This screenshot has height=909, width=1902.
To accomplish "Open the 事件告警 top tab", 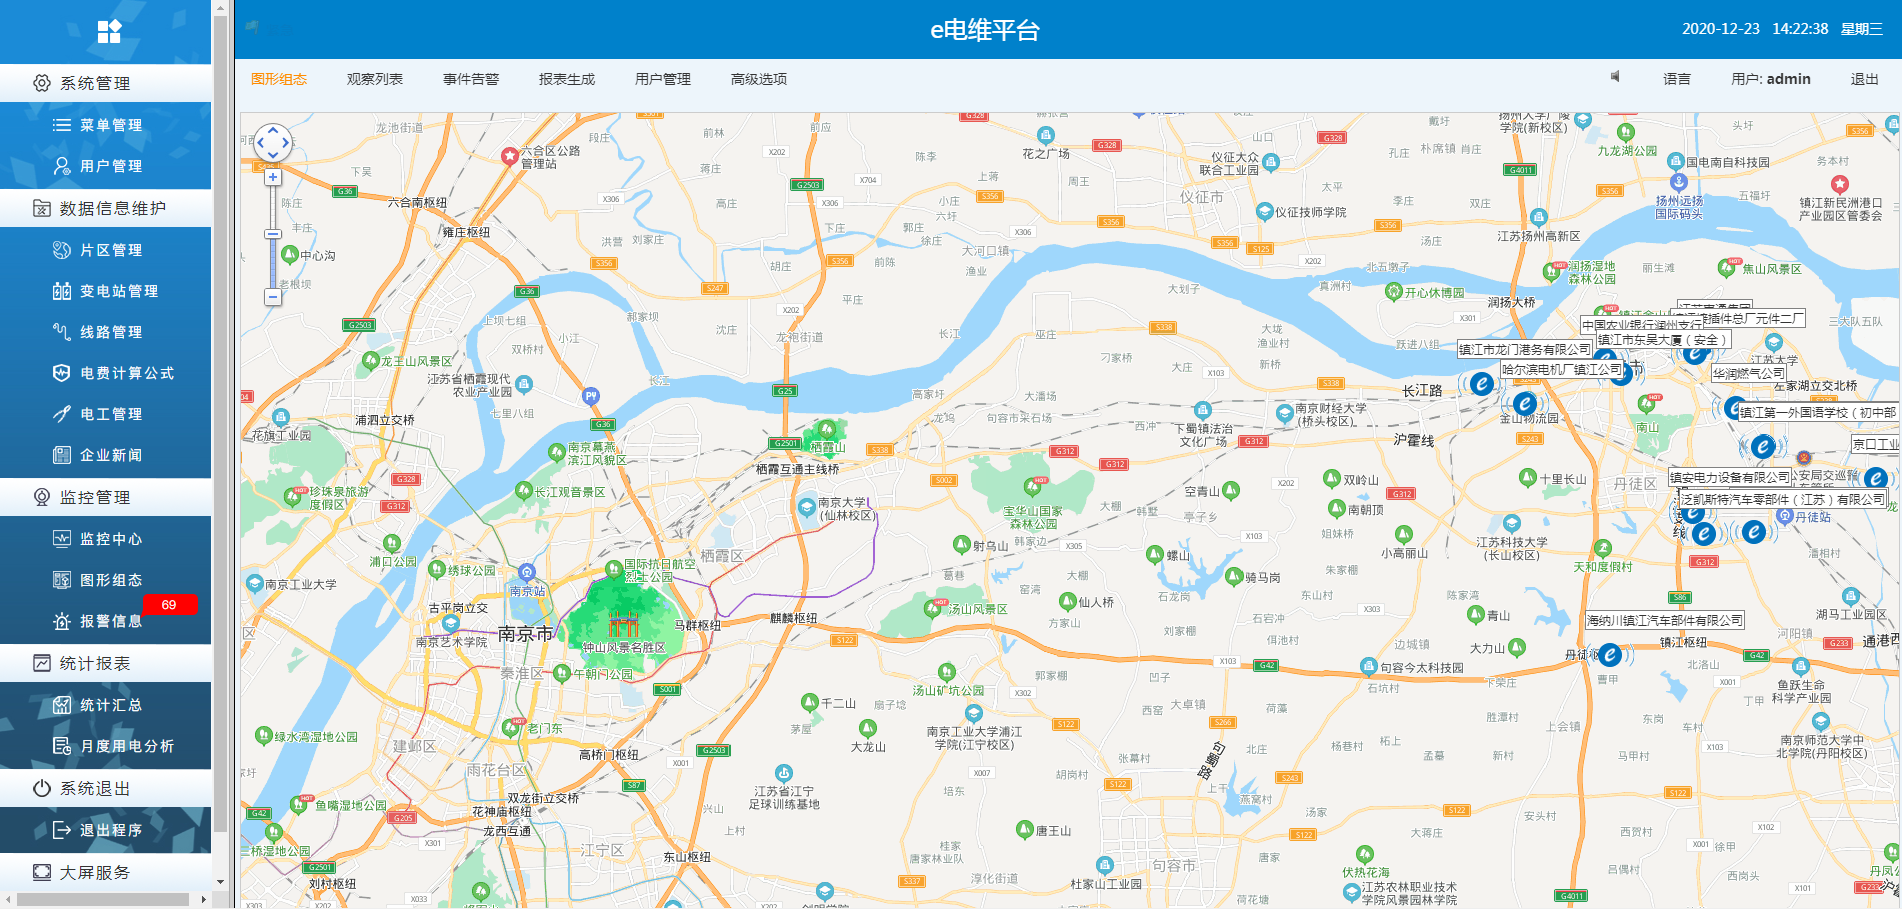I will click(471, 79).
